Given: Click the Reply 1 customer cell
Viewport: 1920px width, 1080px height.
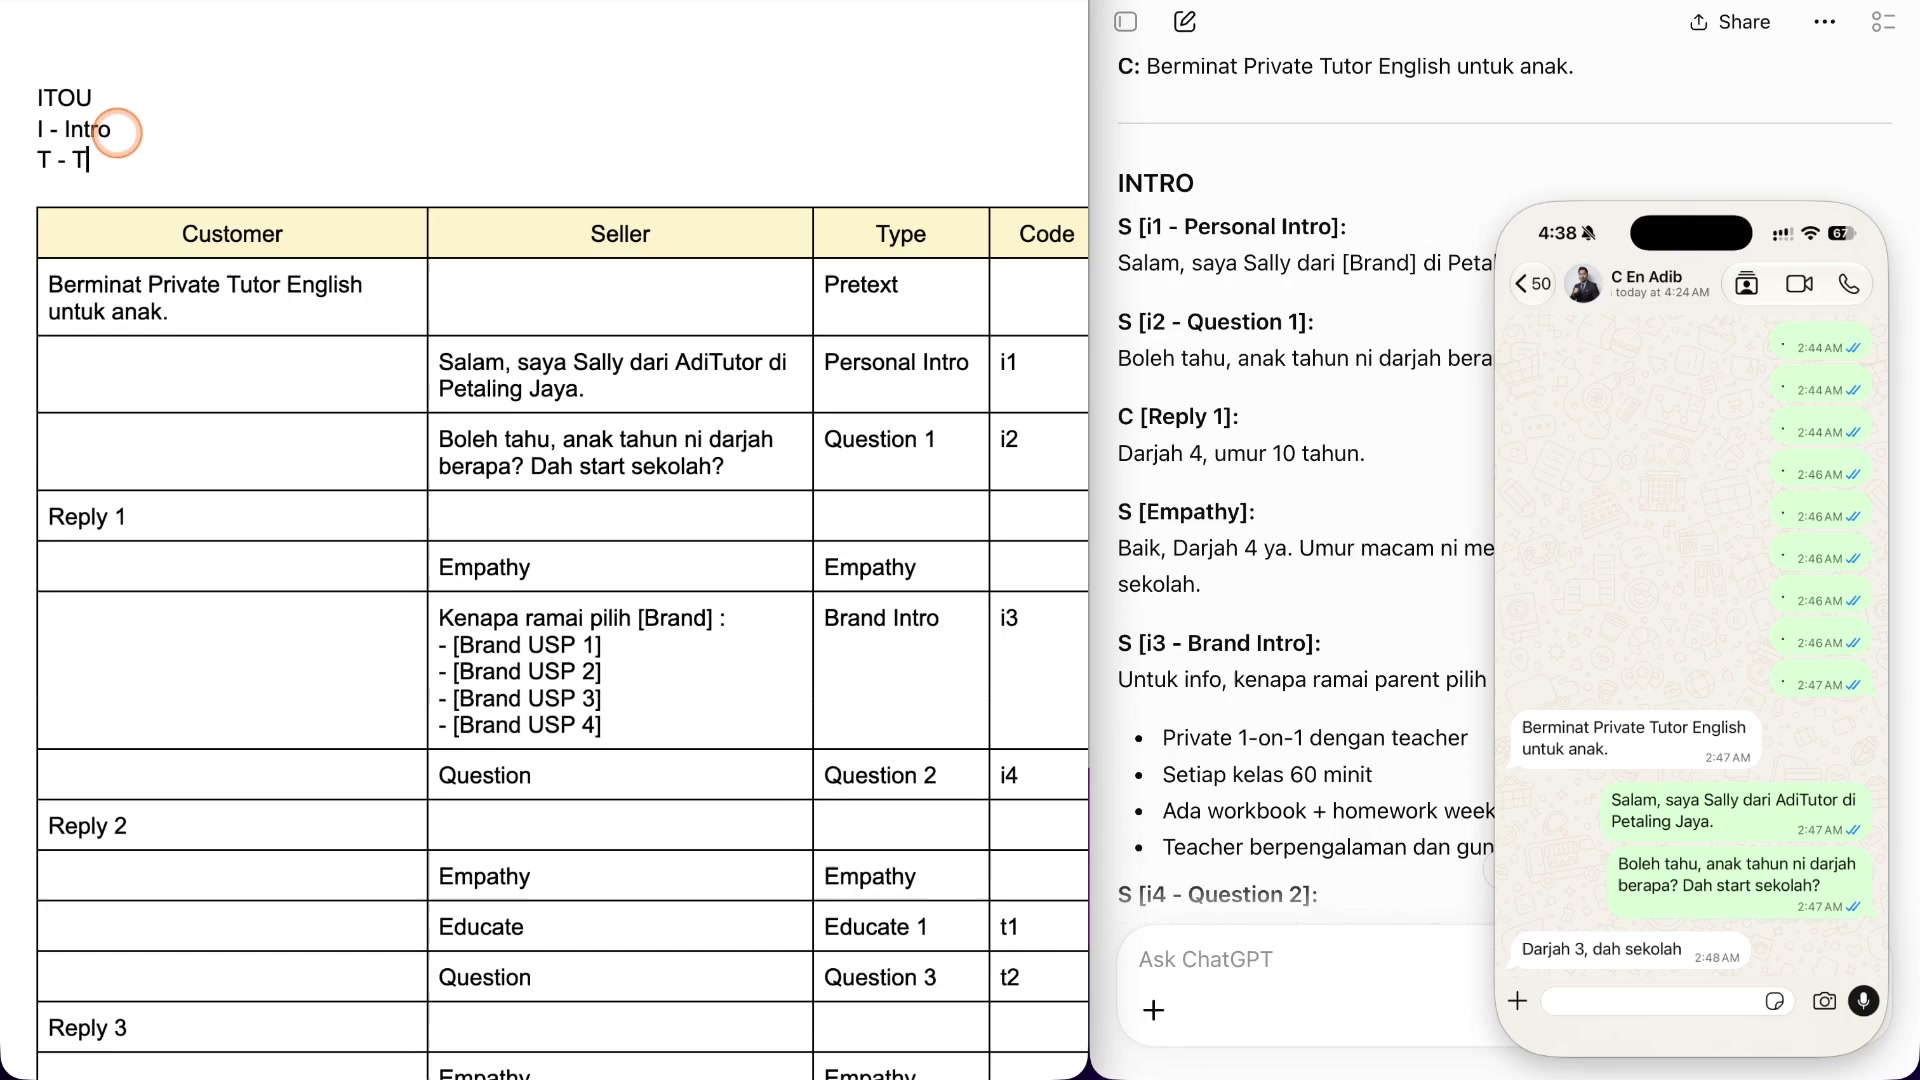Looking at the screenshot, I should pos(232,516).
